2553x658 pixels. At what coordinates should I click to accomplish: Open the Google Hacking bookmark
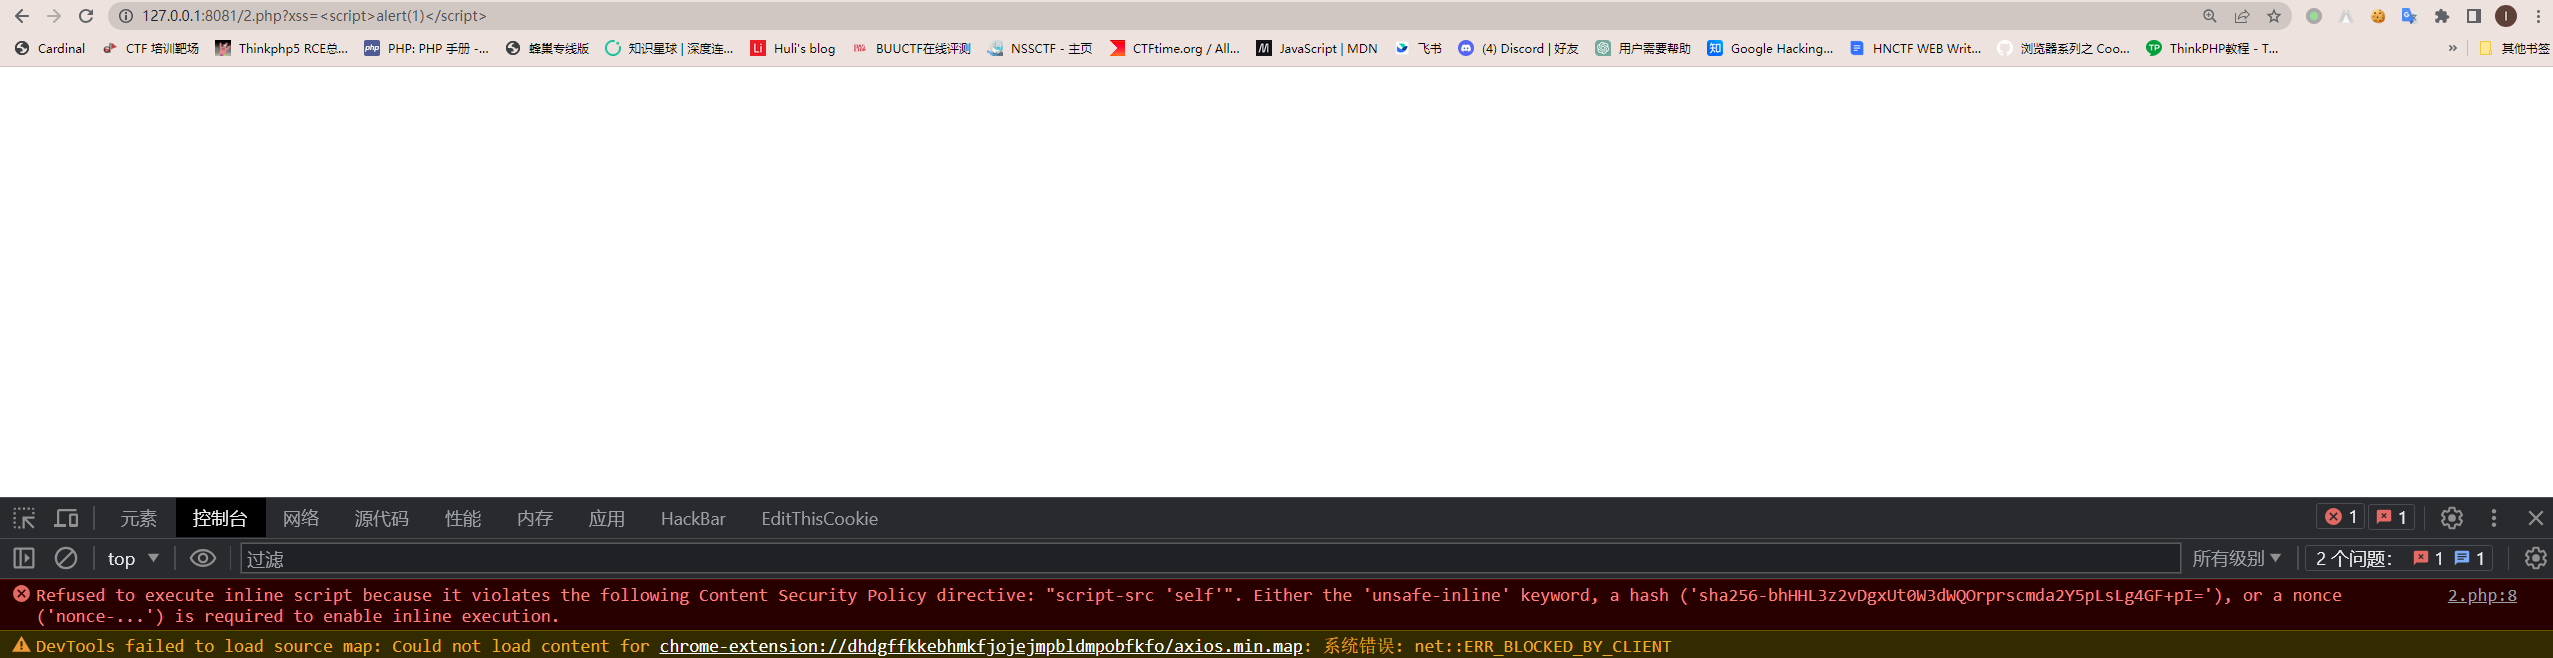(1771, 48)
